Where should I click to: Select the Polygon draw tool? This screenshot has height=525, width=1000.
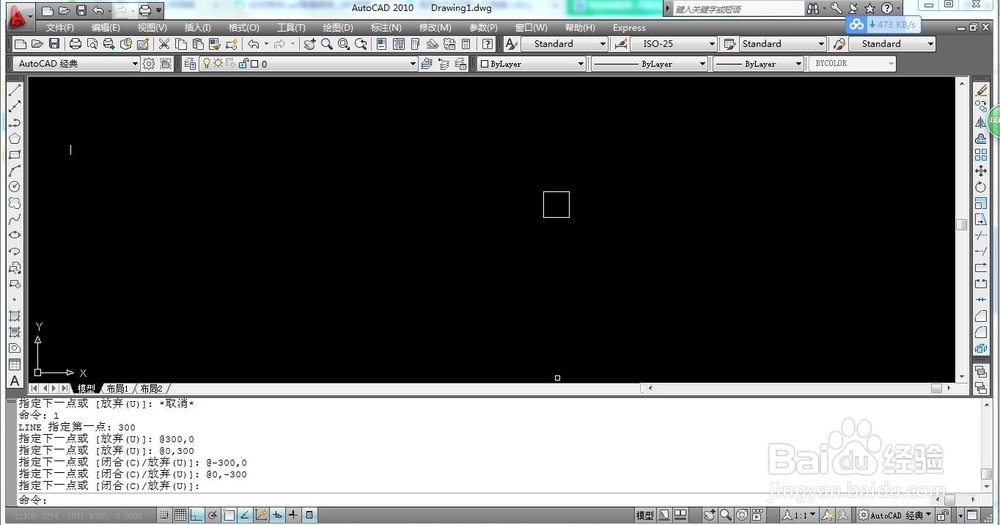tap(15, 138)
